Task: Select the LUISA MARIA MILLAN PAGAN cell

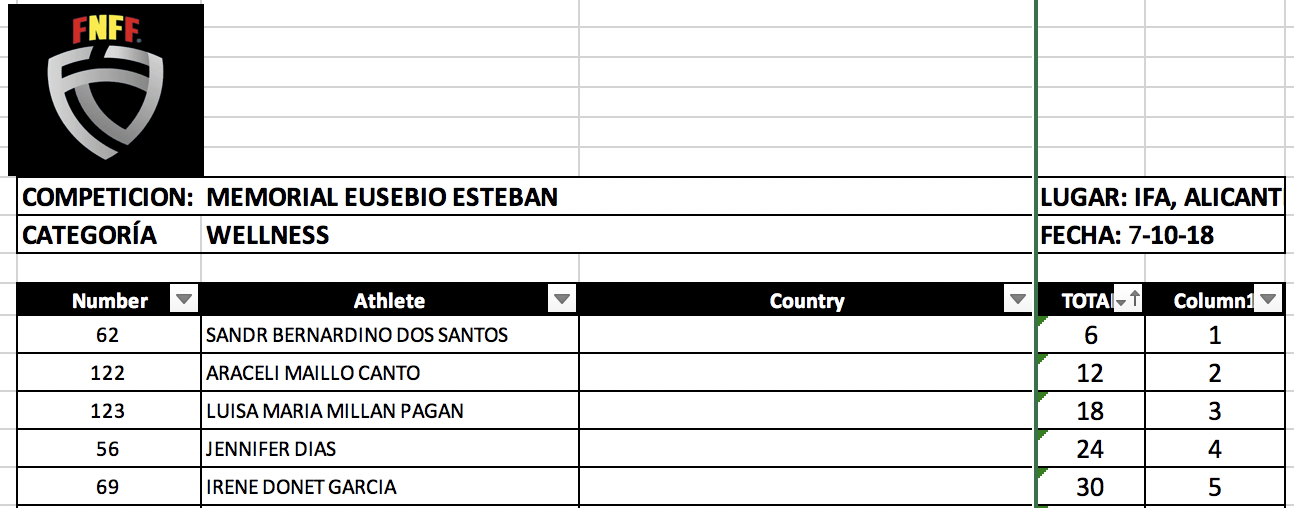Action: (x=335, y=411)
